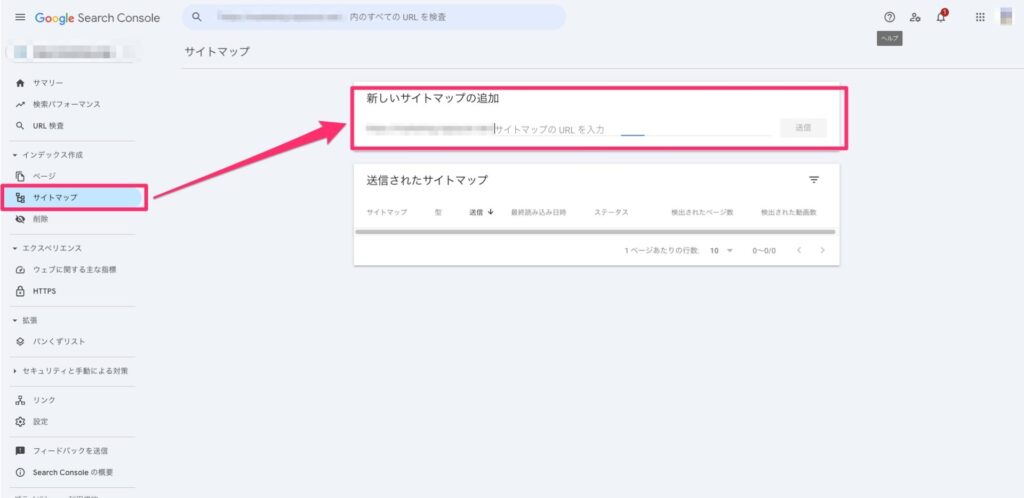The image size is (1024, 498).
Task: Open the user management icon in header
Action: (x=915, y=17)
